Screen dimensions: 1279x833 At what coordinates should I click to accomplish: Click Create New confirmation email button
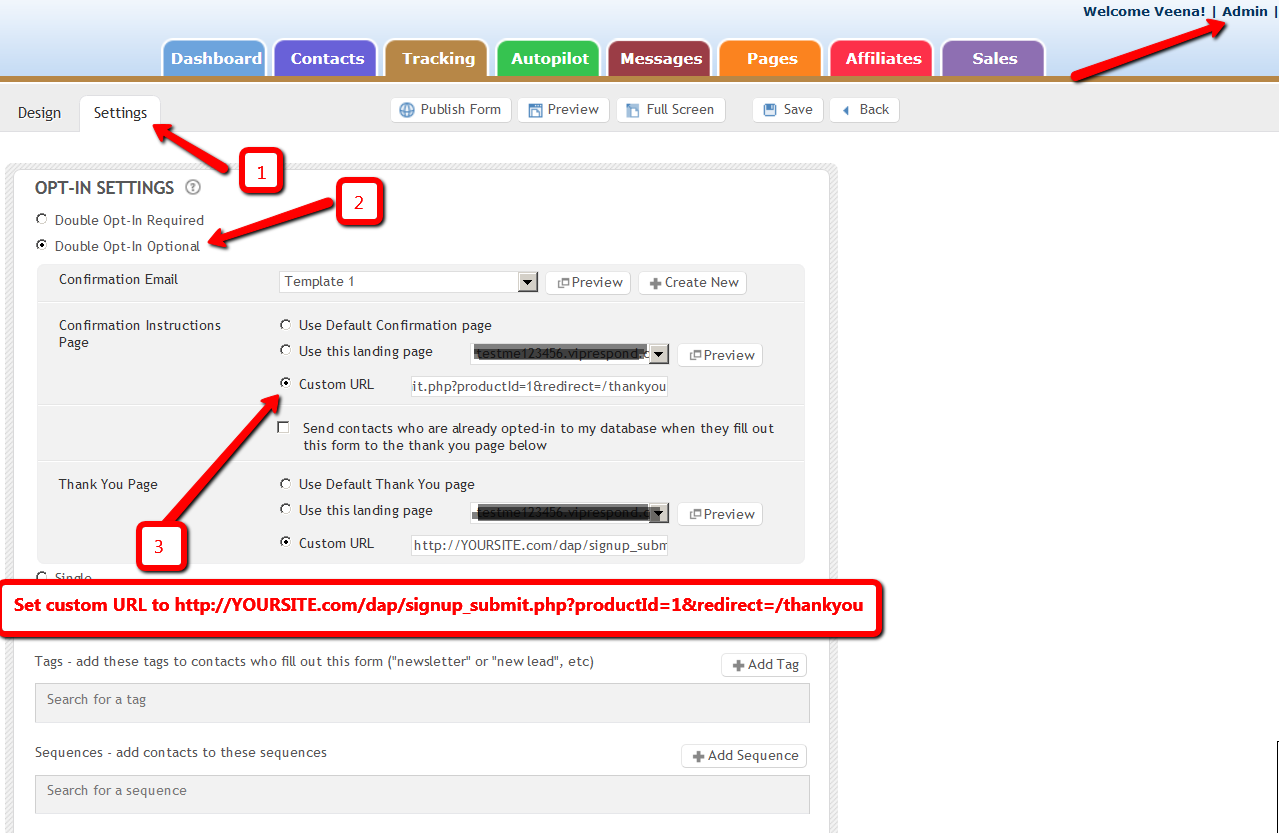click(692, 283)
